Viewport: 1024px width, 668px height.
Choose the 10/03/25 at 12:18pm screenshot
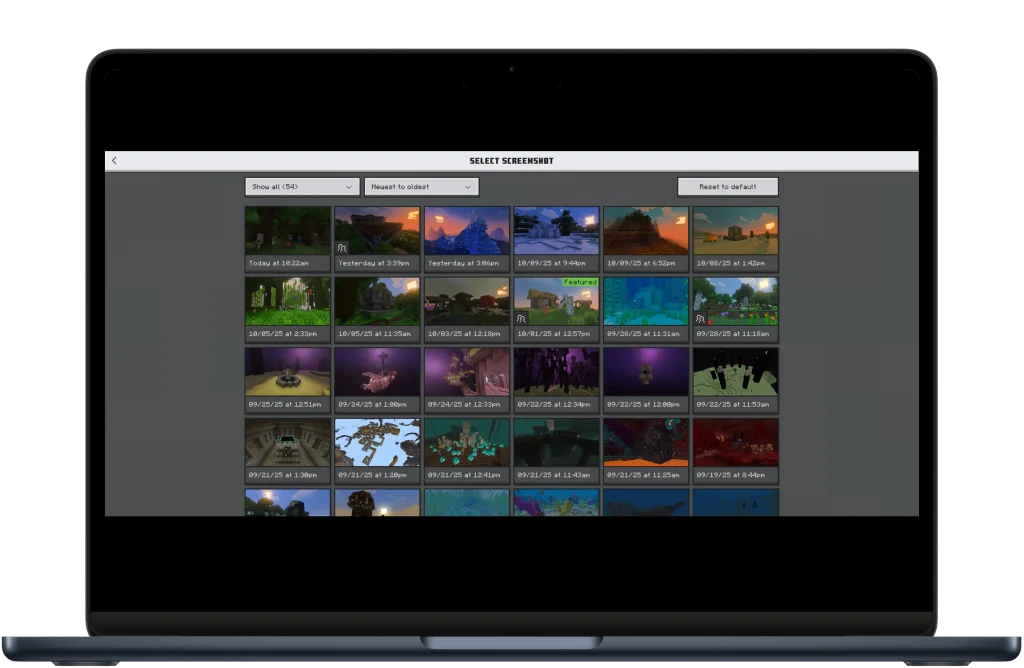(x=467, y=310)
